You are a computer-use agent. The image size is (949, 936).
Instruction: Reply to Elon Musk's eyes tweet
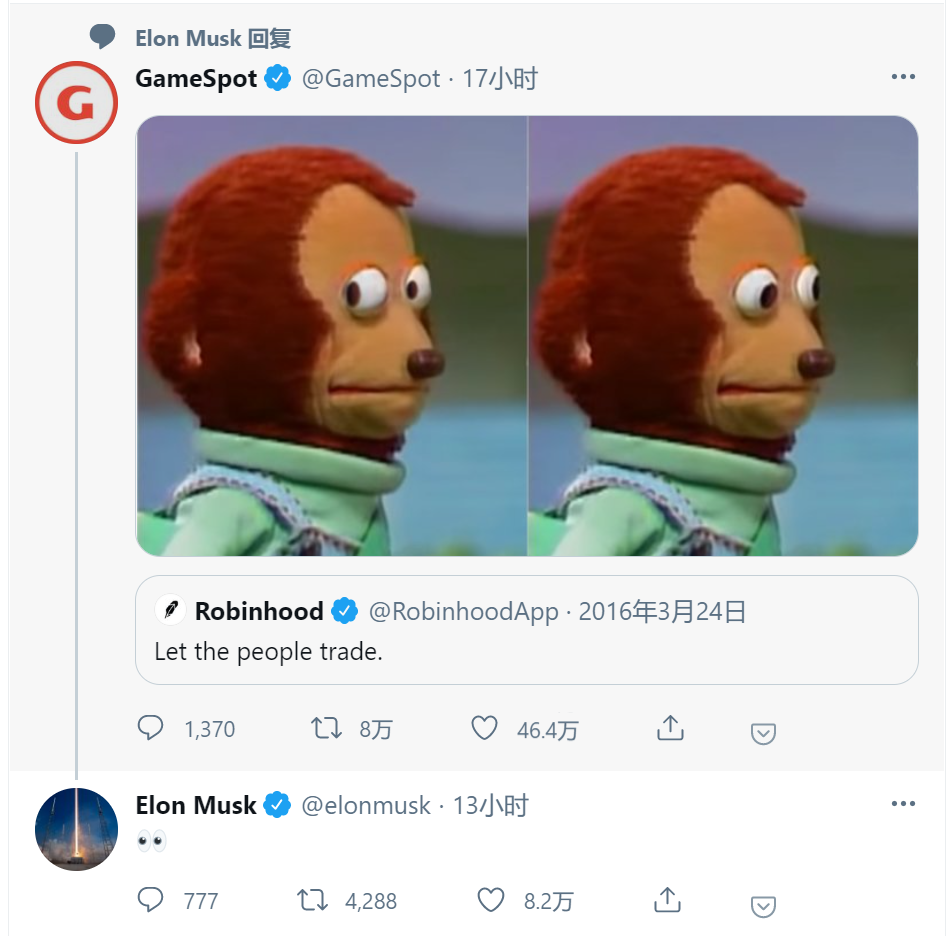tap(151, 901)
